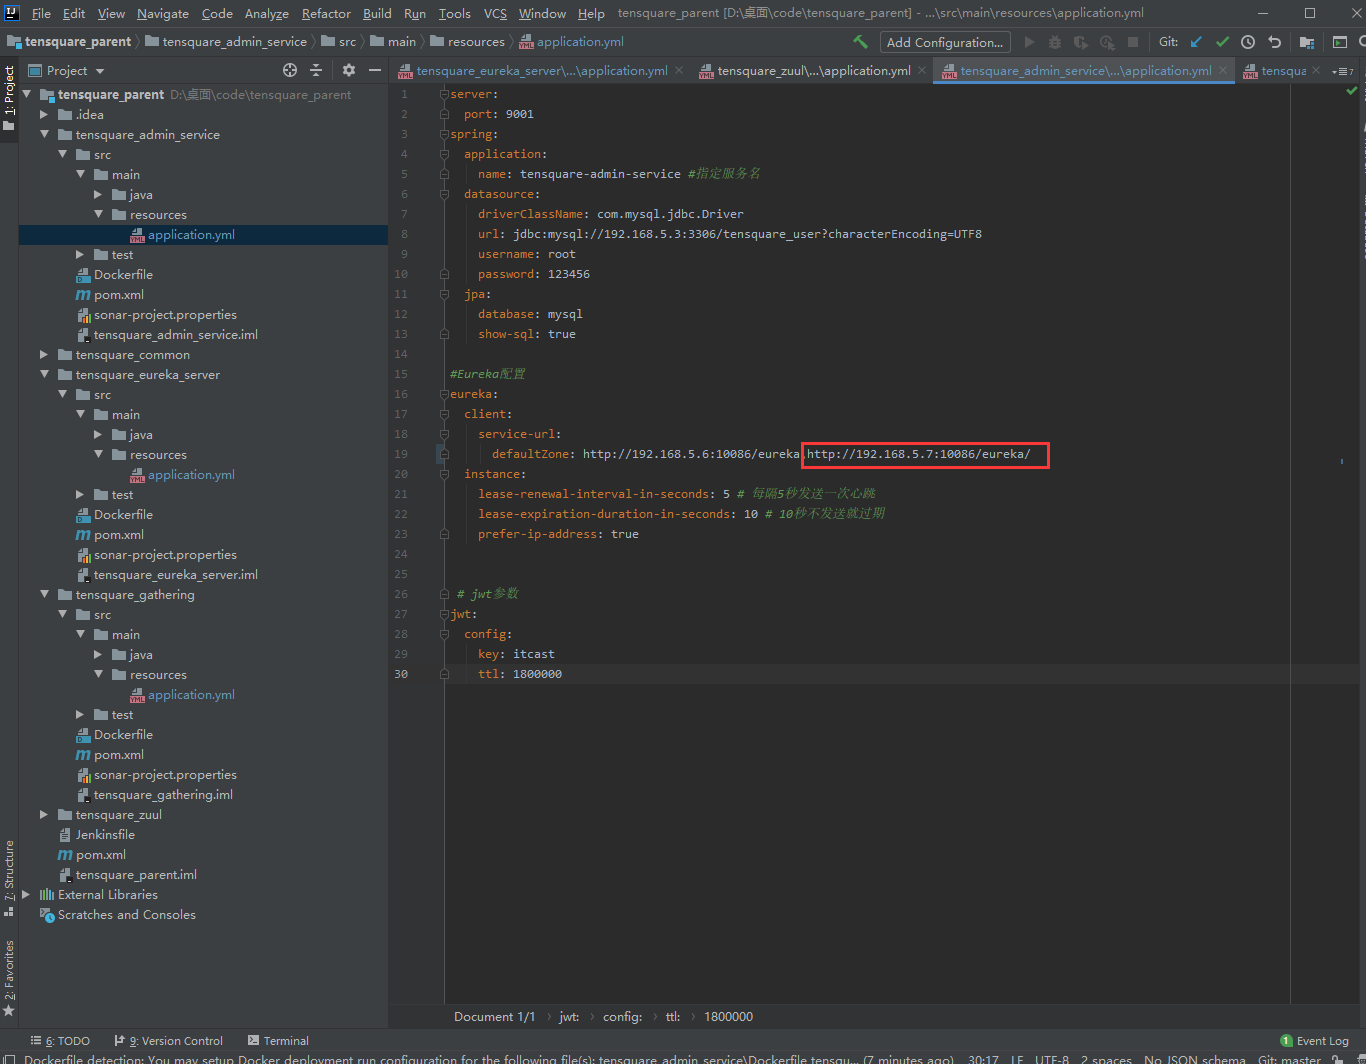Expand the External Libraries node arrow
This screenshot has height=1064, width=1366.
pyautogui.click(x=26, y=895)
